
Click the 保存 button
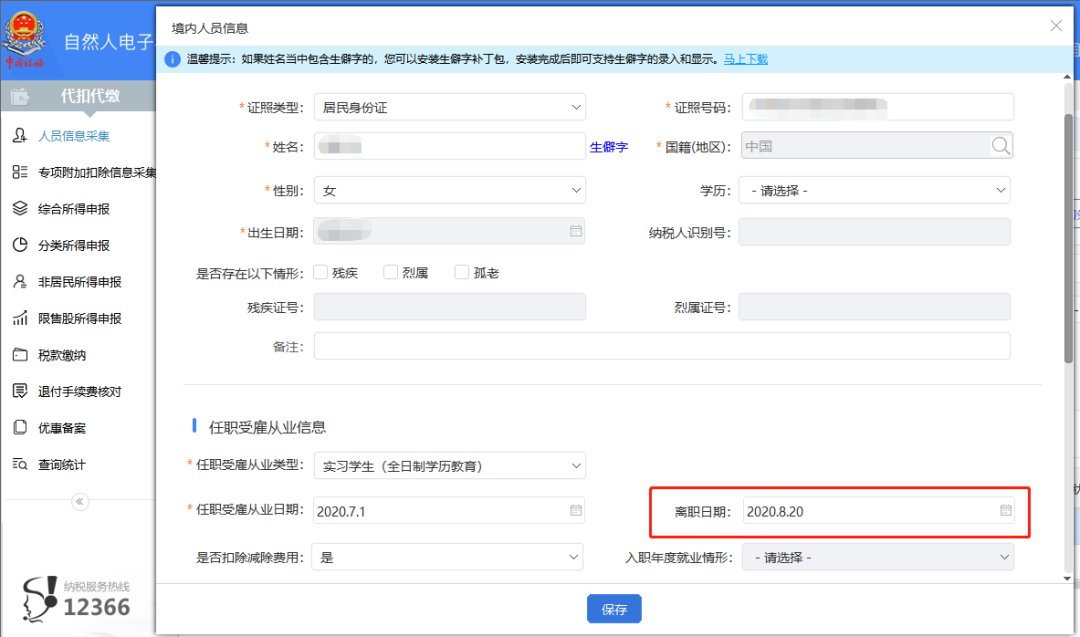coord(614,609)
